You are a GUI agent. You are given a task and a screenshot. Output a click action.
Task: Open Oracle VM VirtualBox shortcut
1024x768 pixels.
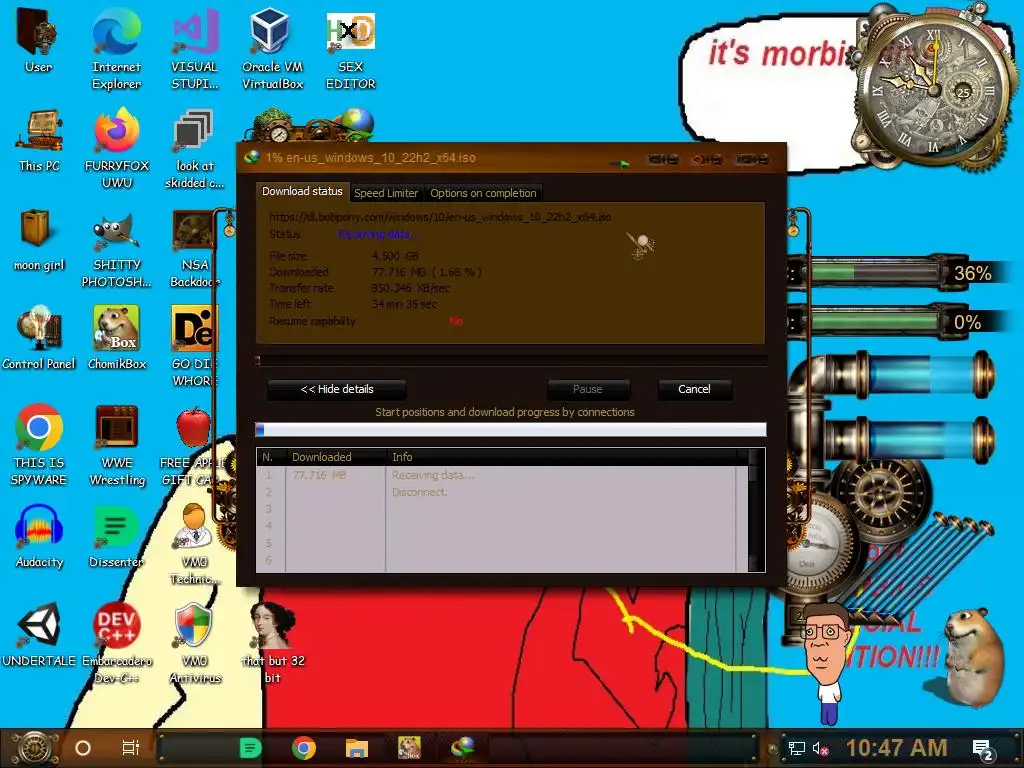272,50
